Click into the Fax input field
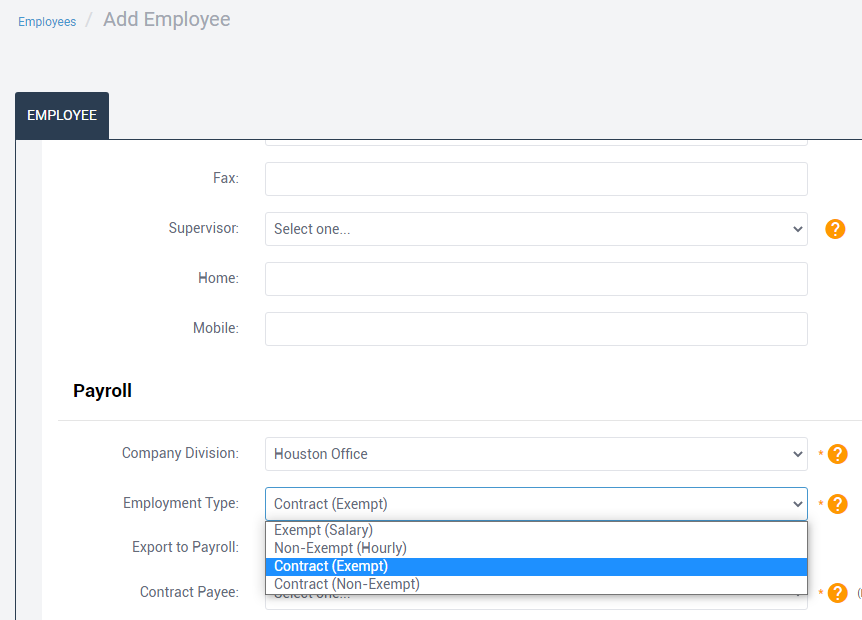The width and height of the screenshot is (862, 620). tap(535, 179)
